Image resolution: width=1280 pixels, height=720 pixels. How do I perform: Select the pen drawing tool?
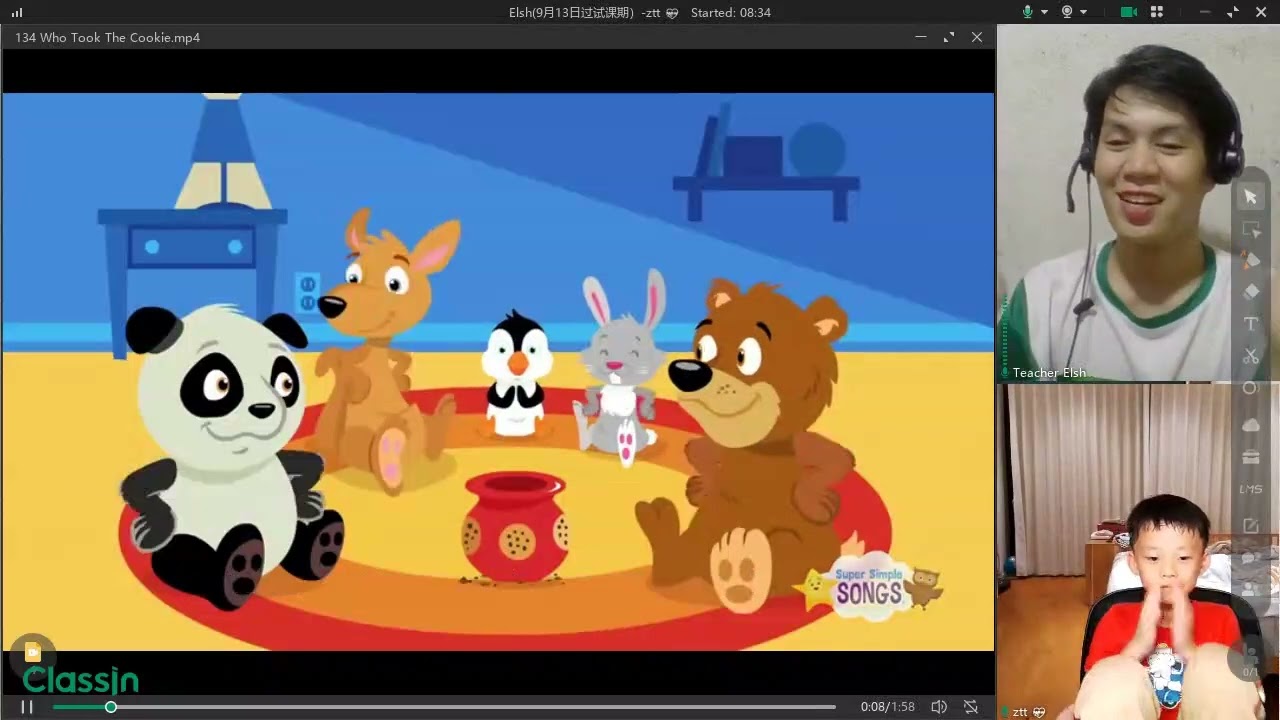coord(1250,260)
